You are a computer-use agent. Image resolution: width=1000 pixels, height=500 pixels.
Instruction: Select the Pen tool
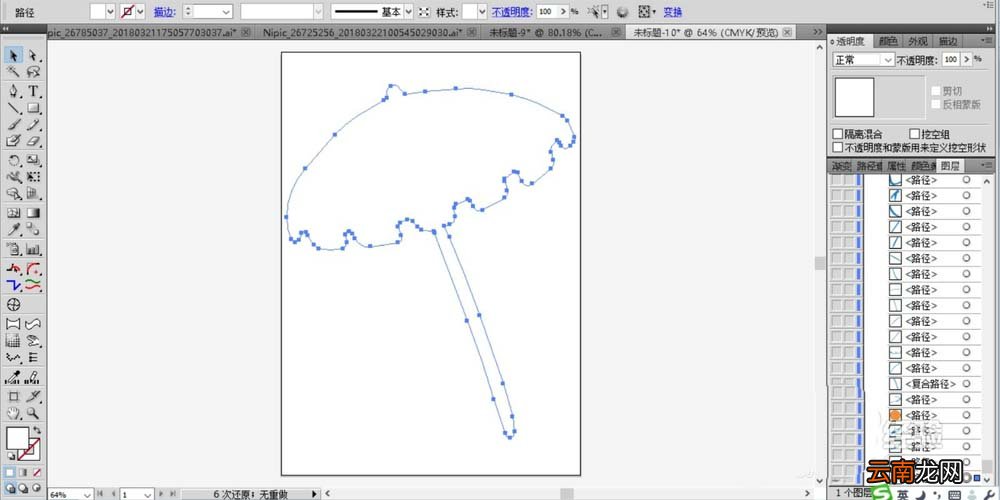pyautogui.click(x=13, y=91)
